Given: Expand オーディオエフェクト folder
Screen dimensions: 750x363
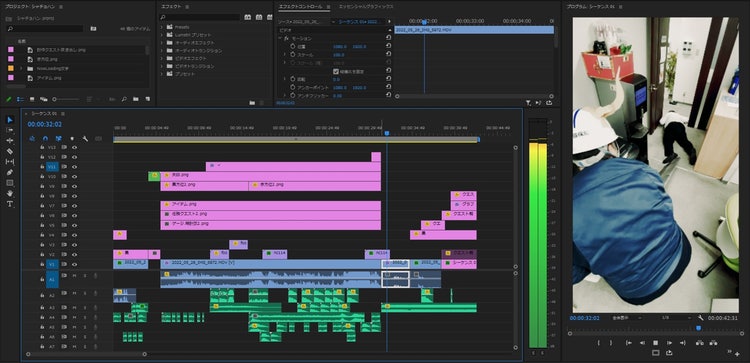Looking at the screenshot, I should pos(162,43).
